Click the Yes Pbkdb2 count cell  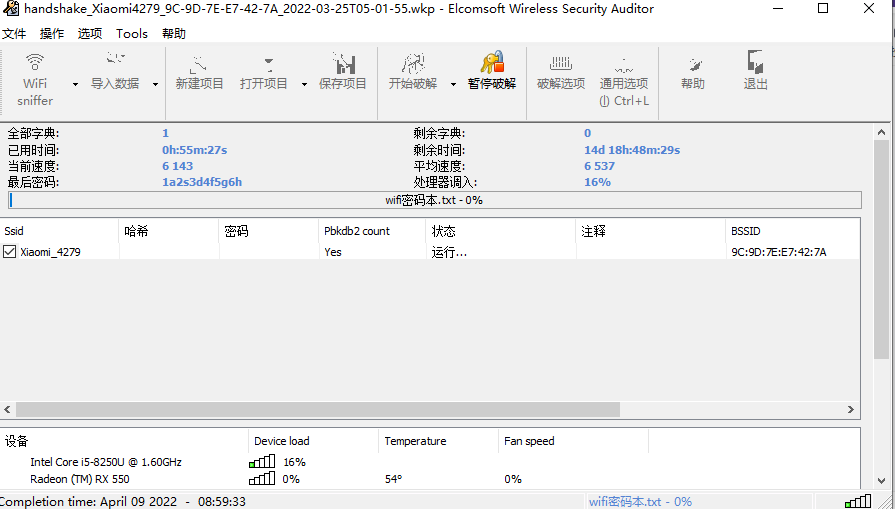pos(333,252)
